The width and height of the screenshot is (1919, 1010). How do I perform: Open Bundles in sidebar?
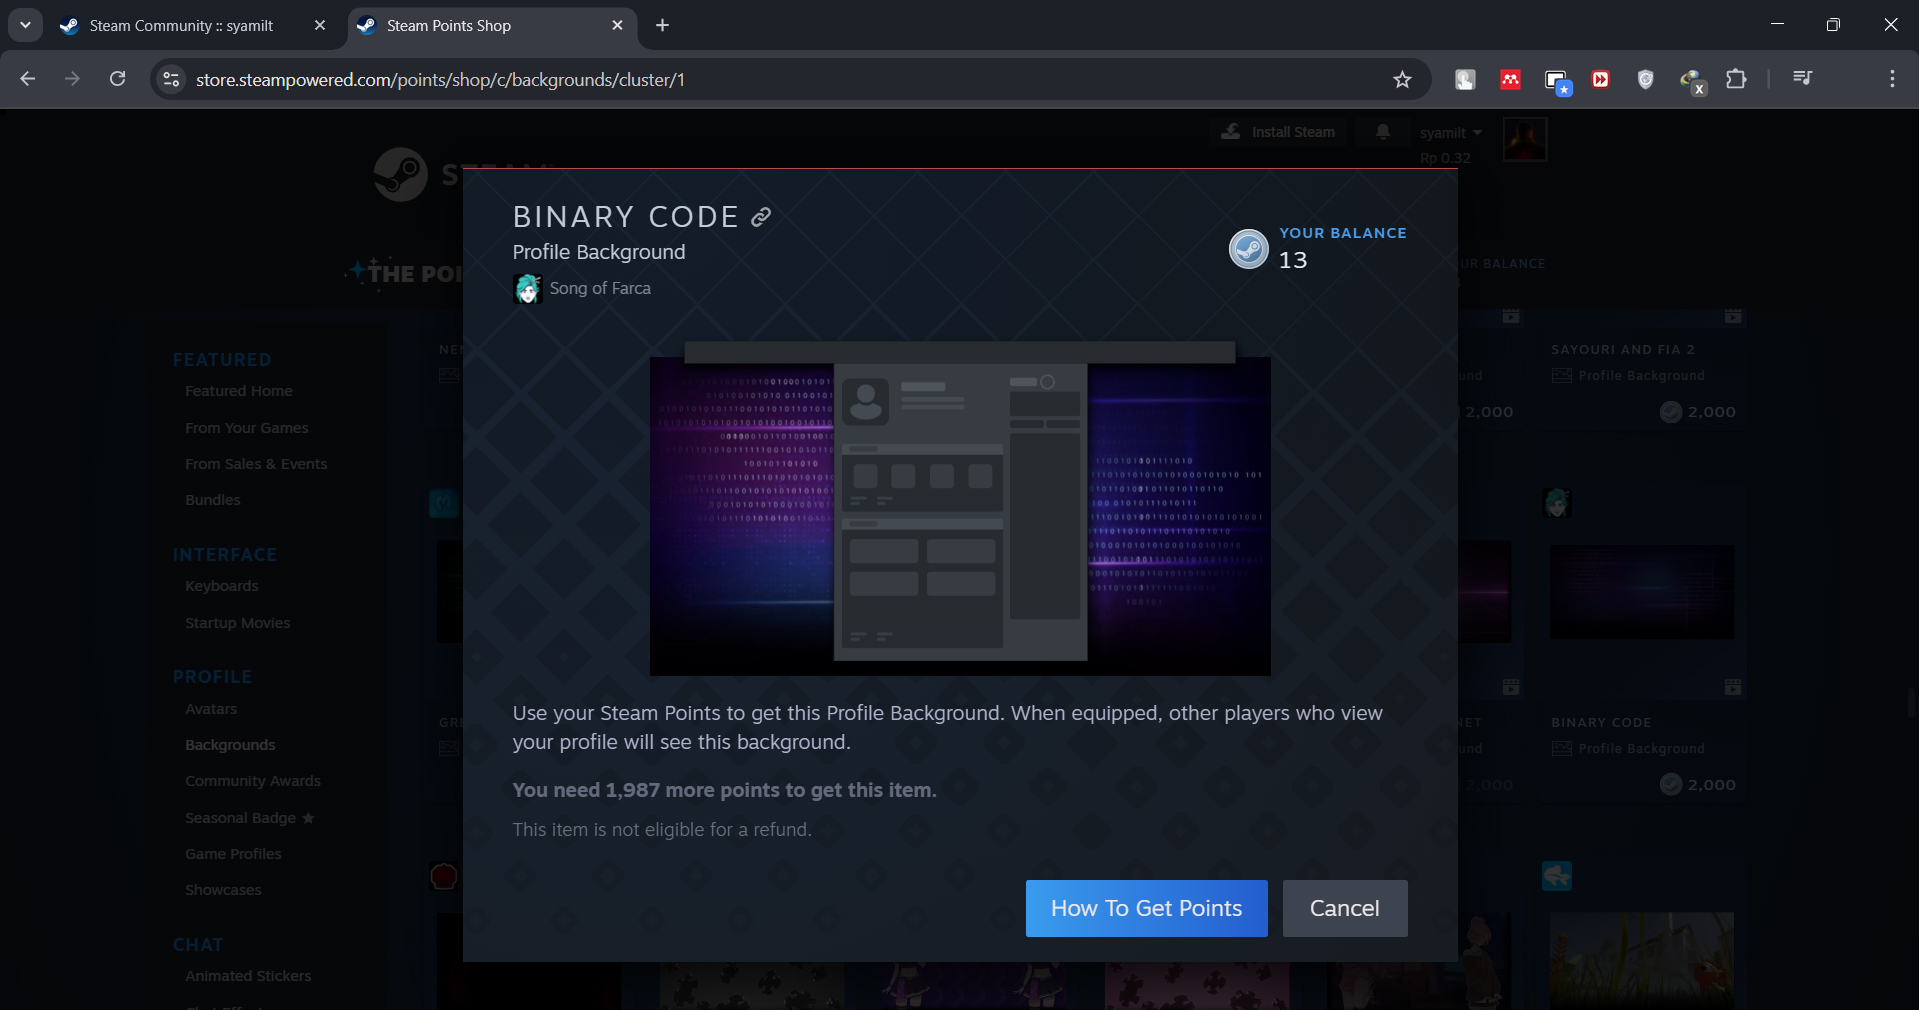pos(213,500)
